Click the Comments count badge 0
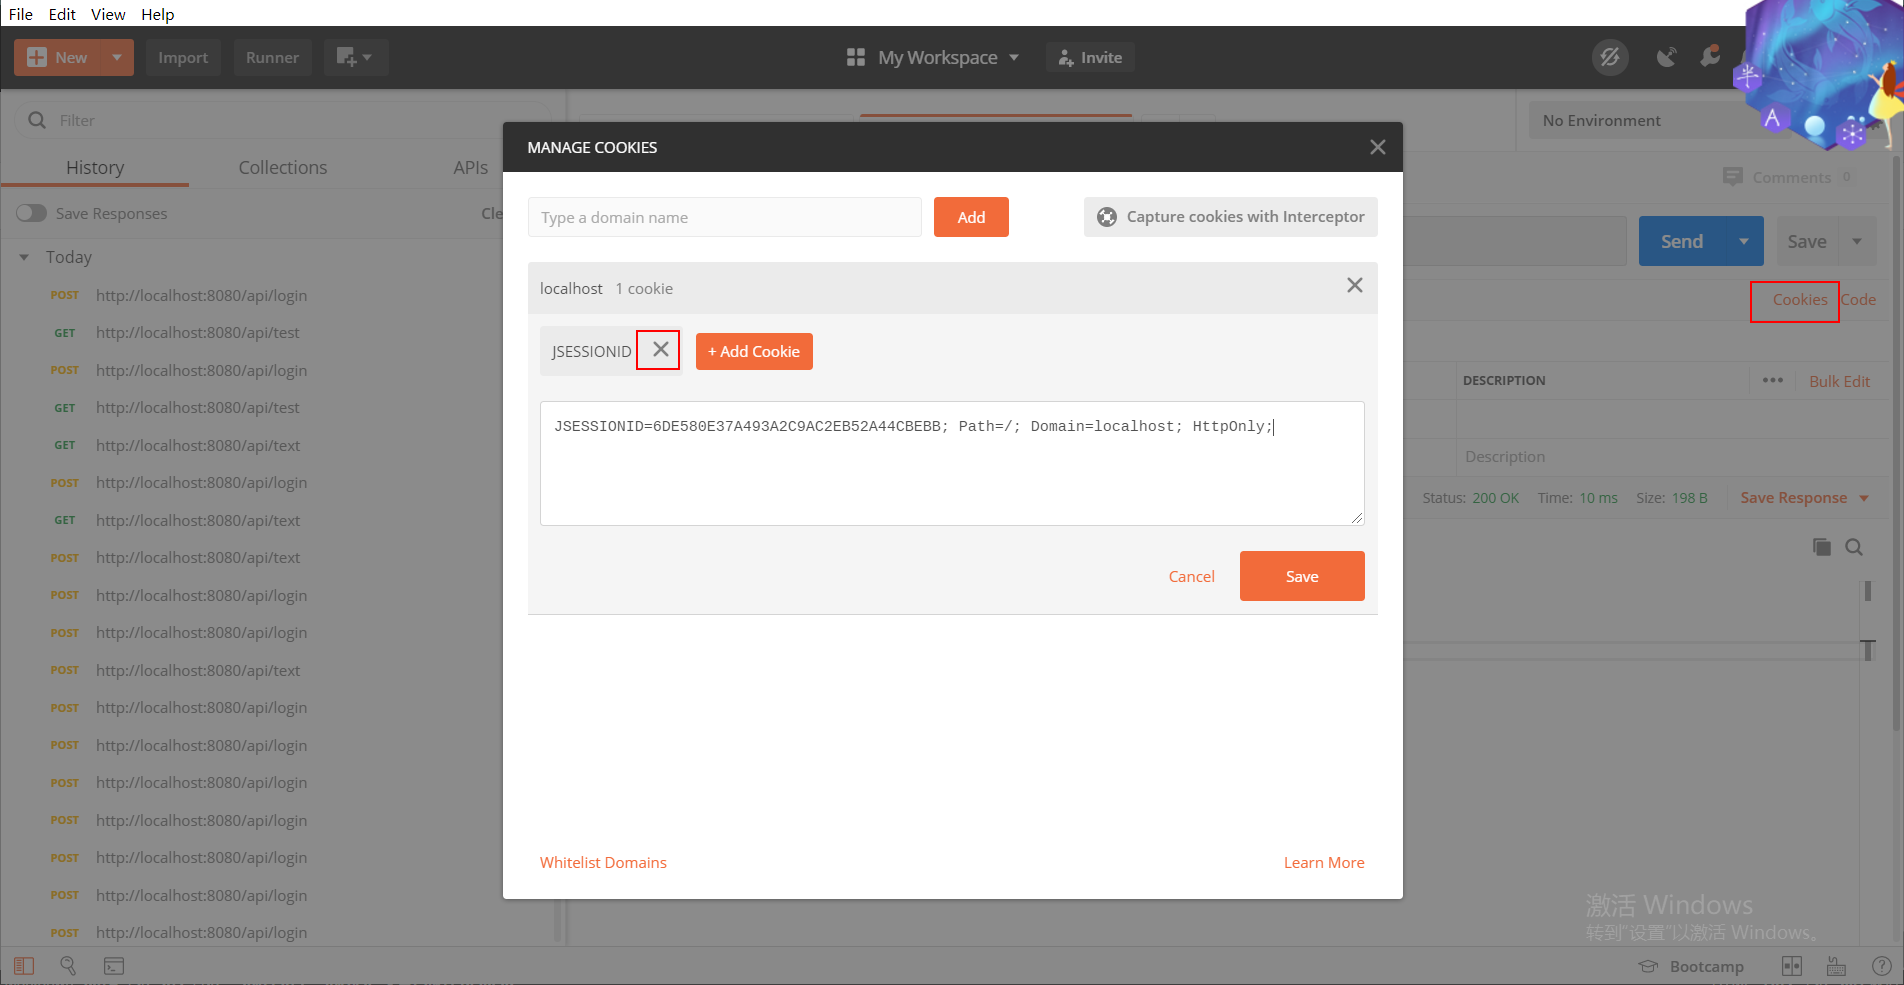 1846,177
